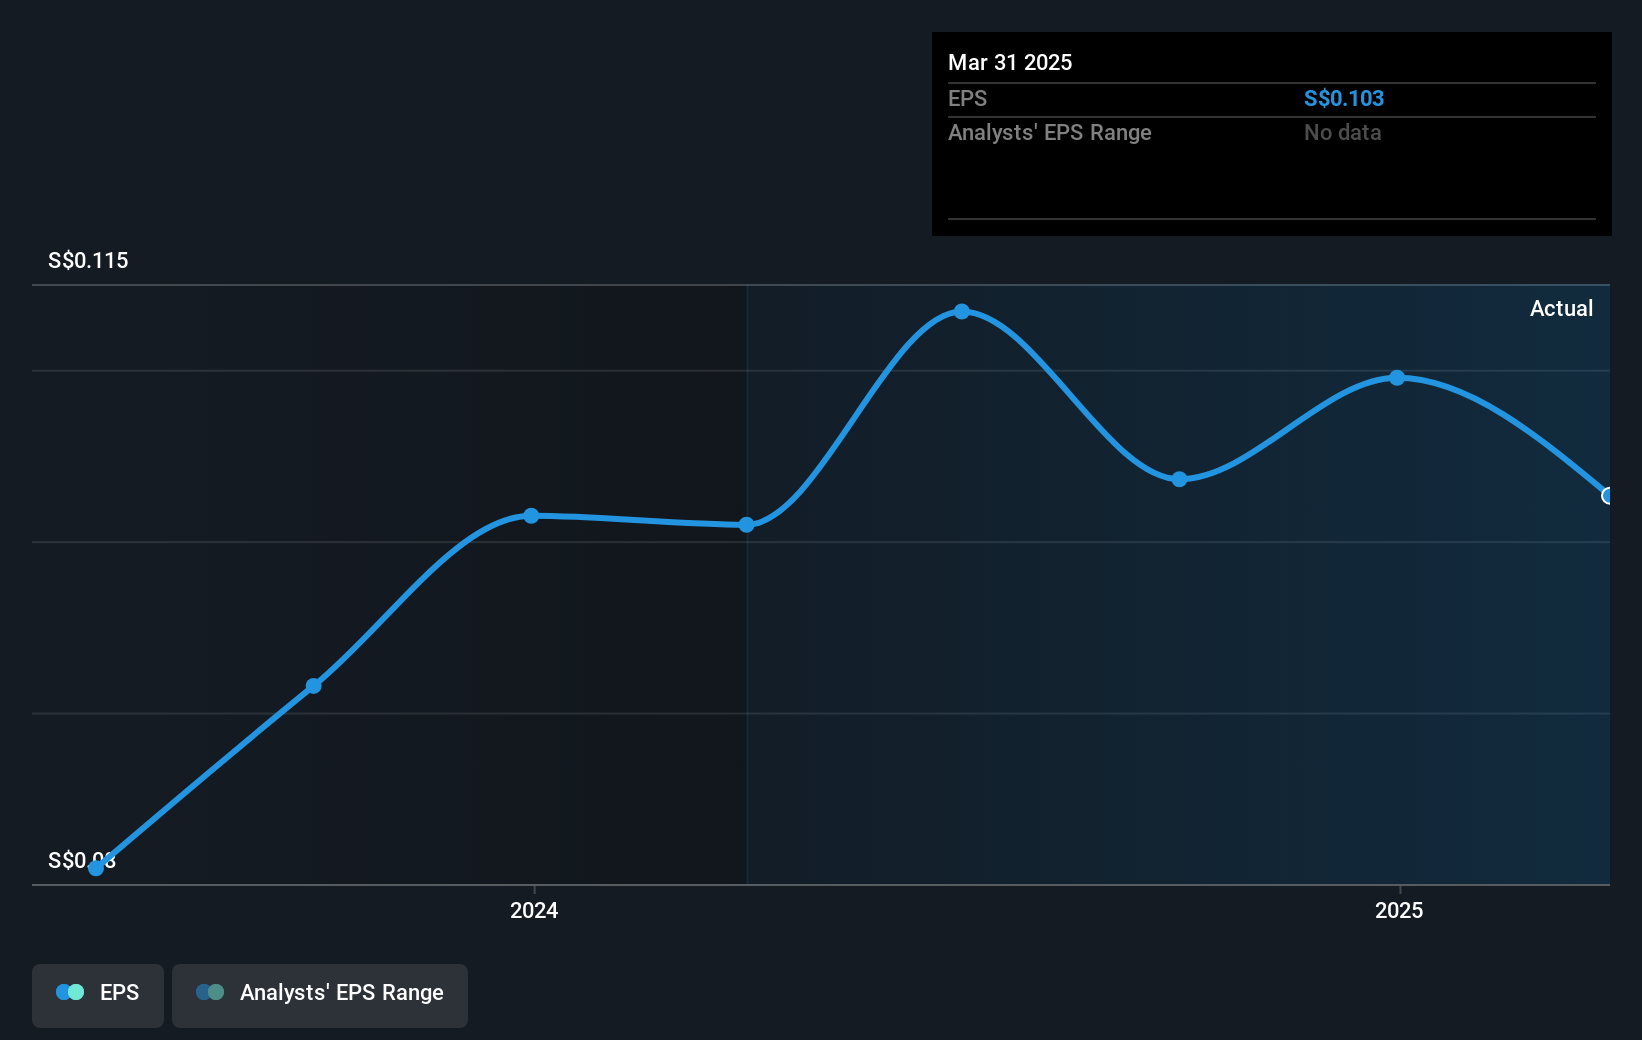Screen dimensions: 1642x1040
Task: Click the No data text in tooltip
Action: (x=1342, y=133)
